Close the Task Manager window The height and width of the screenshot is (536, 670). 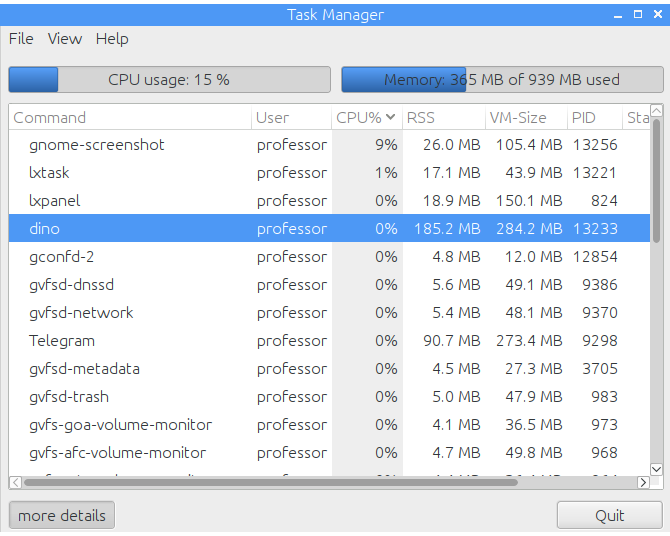pos(658,15)
